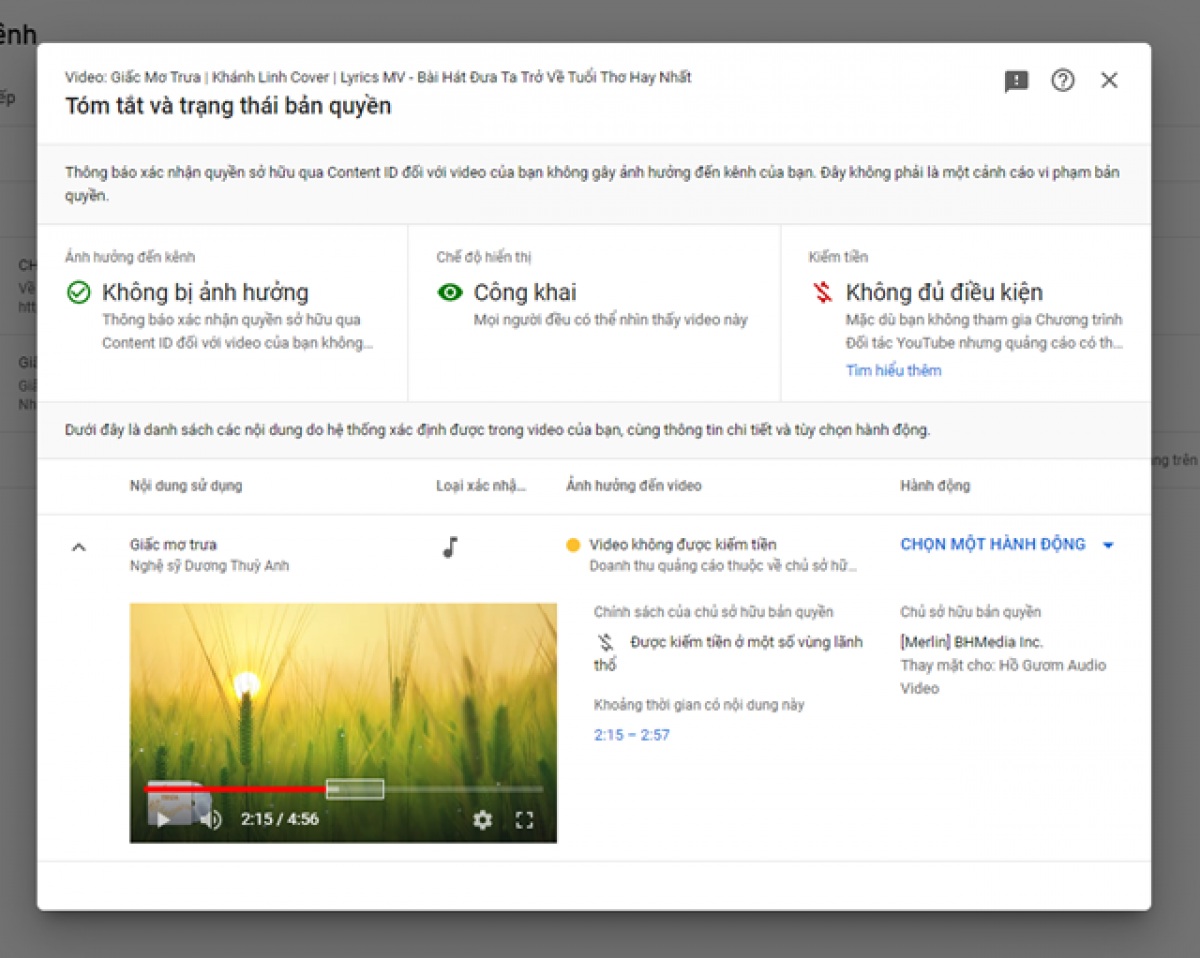Close the copyright summary dialog
Screen dimensions: 1200x958
coord(1109,81)
